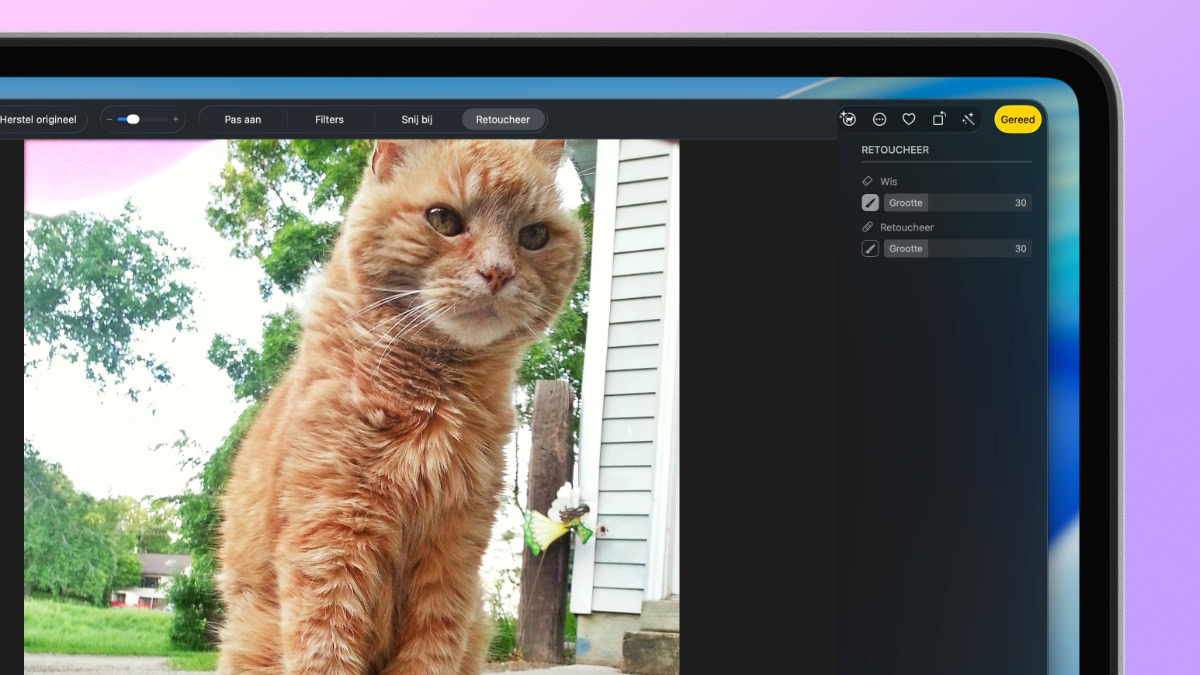1200x675 pixels.
Task: Apply auto-enhance with the magic wand
Action: pos(968,119)
